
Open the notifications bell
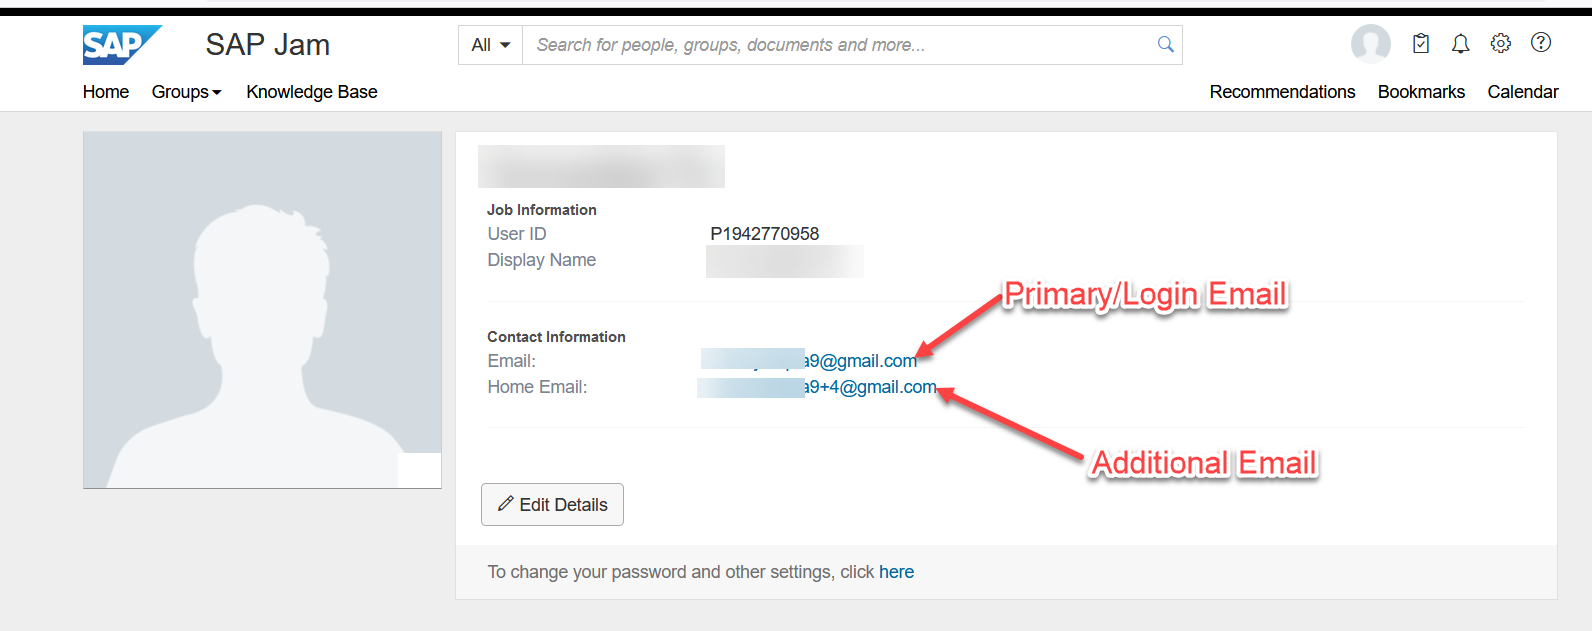[1461, 43]
